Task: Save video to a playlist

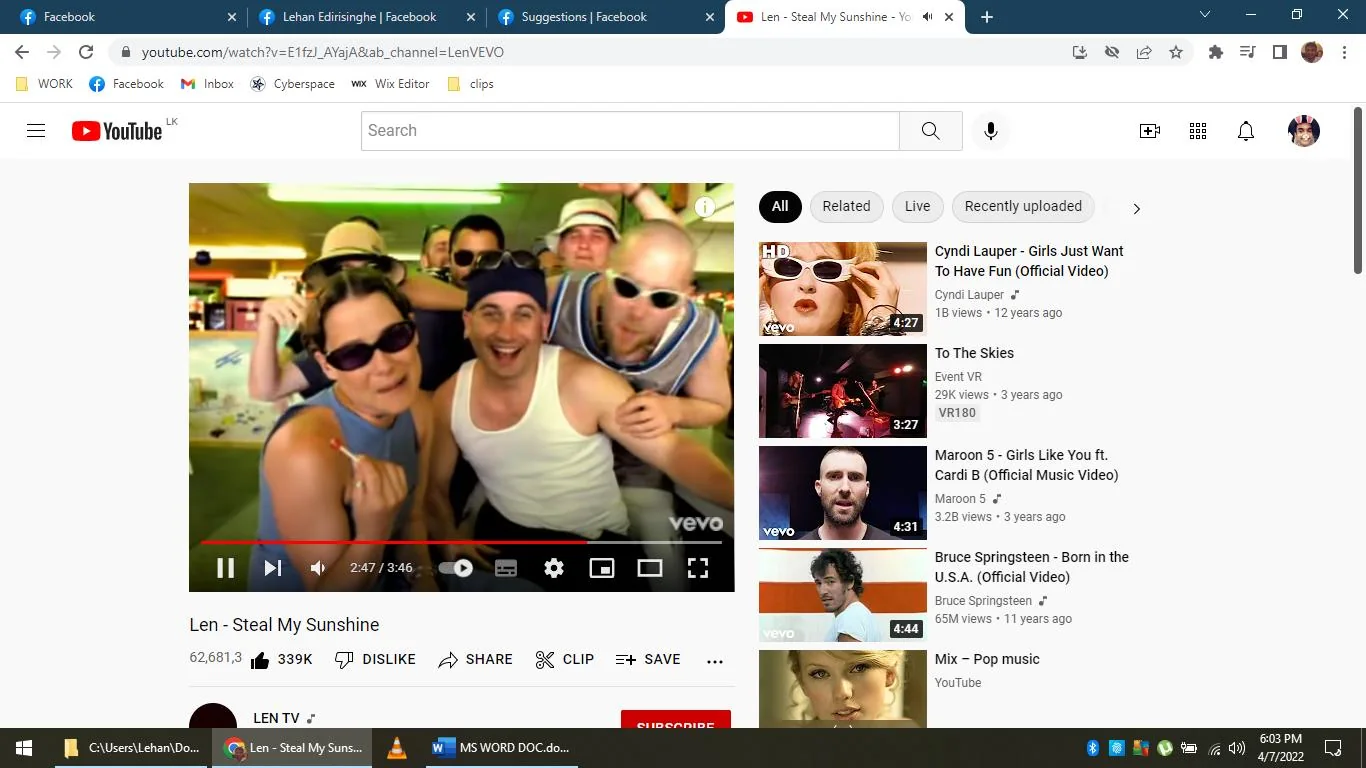Action: pyautogui.click(x=648, y=660)
